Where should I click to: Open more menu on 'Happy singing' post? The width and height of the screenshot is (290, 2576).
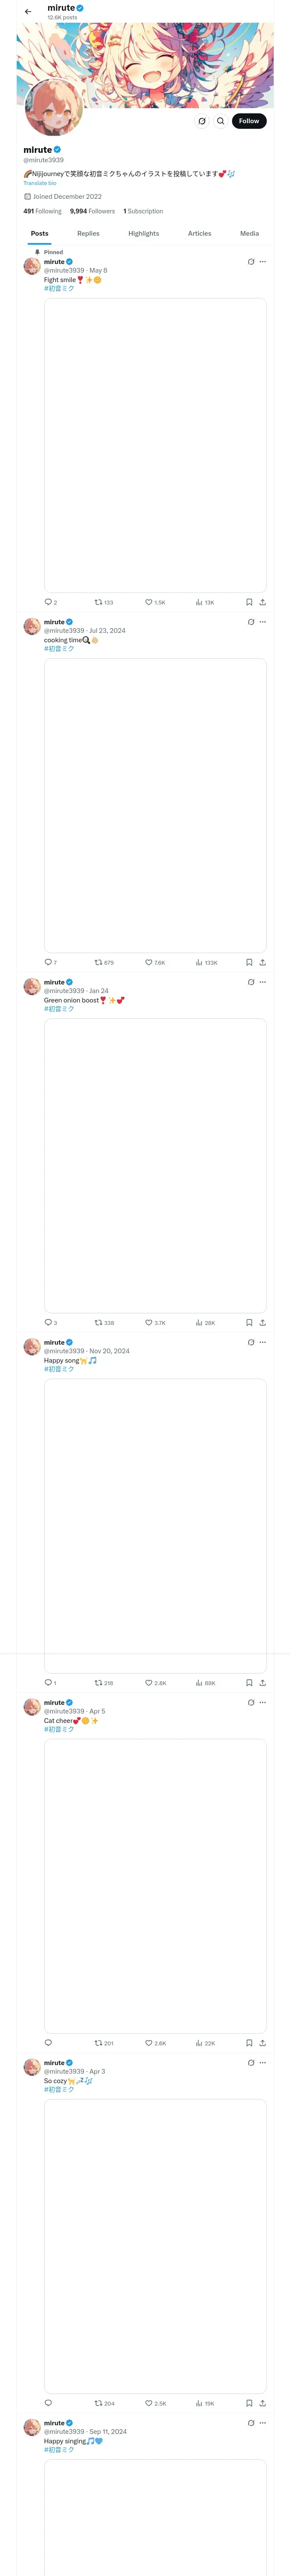[x=263, y=2422]
